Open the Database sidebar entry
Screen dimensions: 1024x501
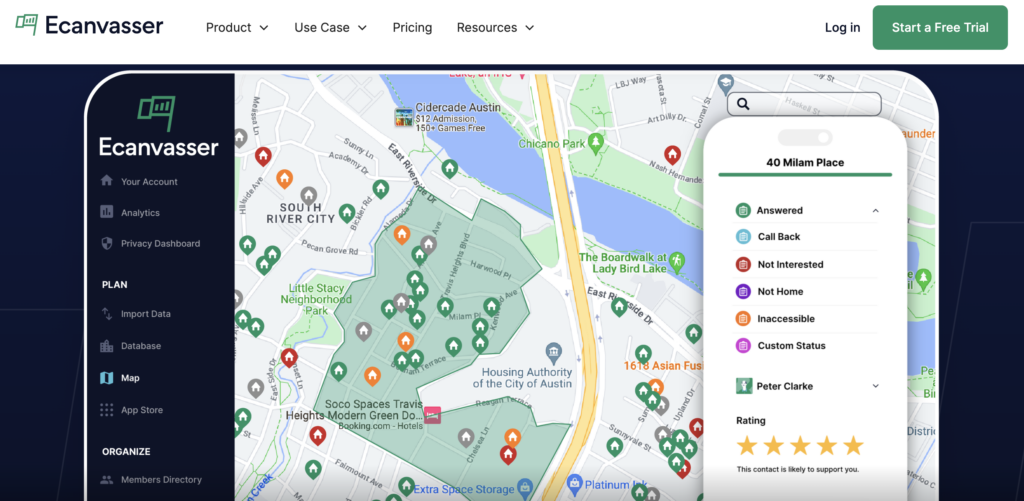[x=140, y=346]
